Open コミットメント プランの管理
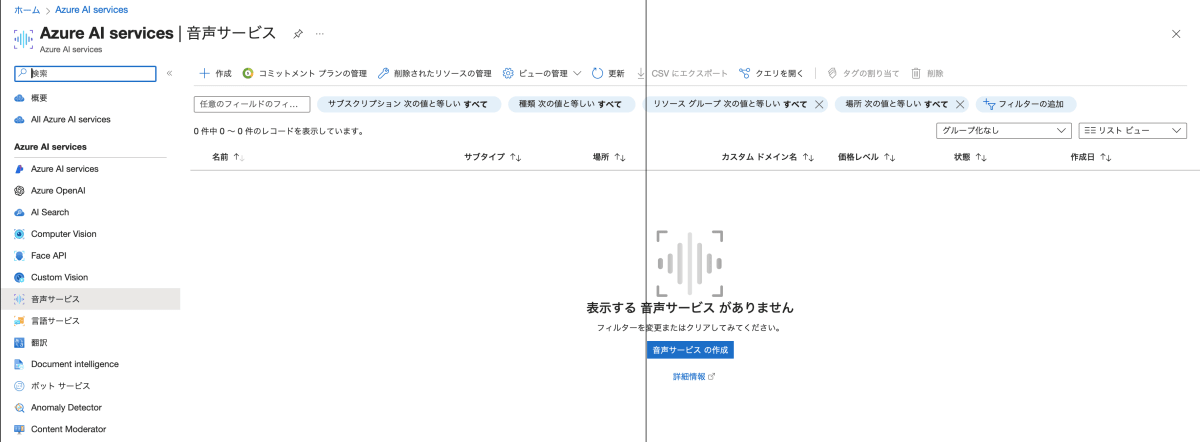The width and height of the screenshot is (1200, 442). coord(305,73)
